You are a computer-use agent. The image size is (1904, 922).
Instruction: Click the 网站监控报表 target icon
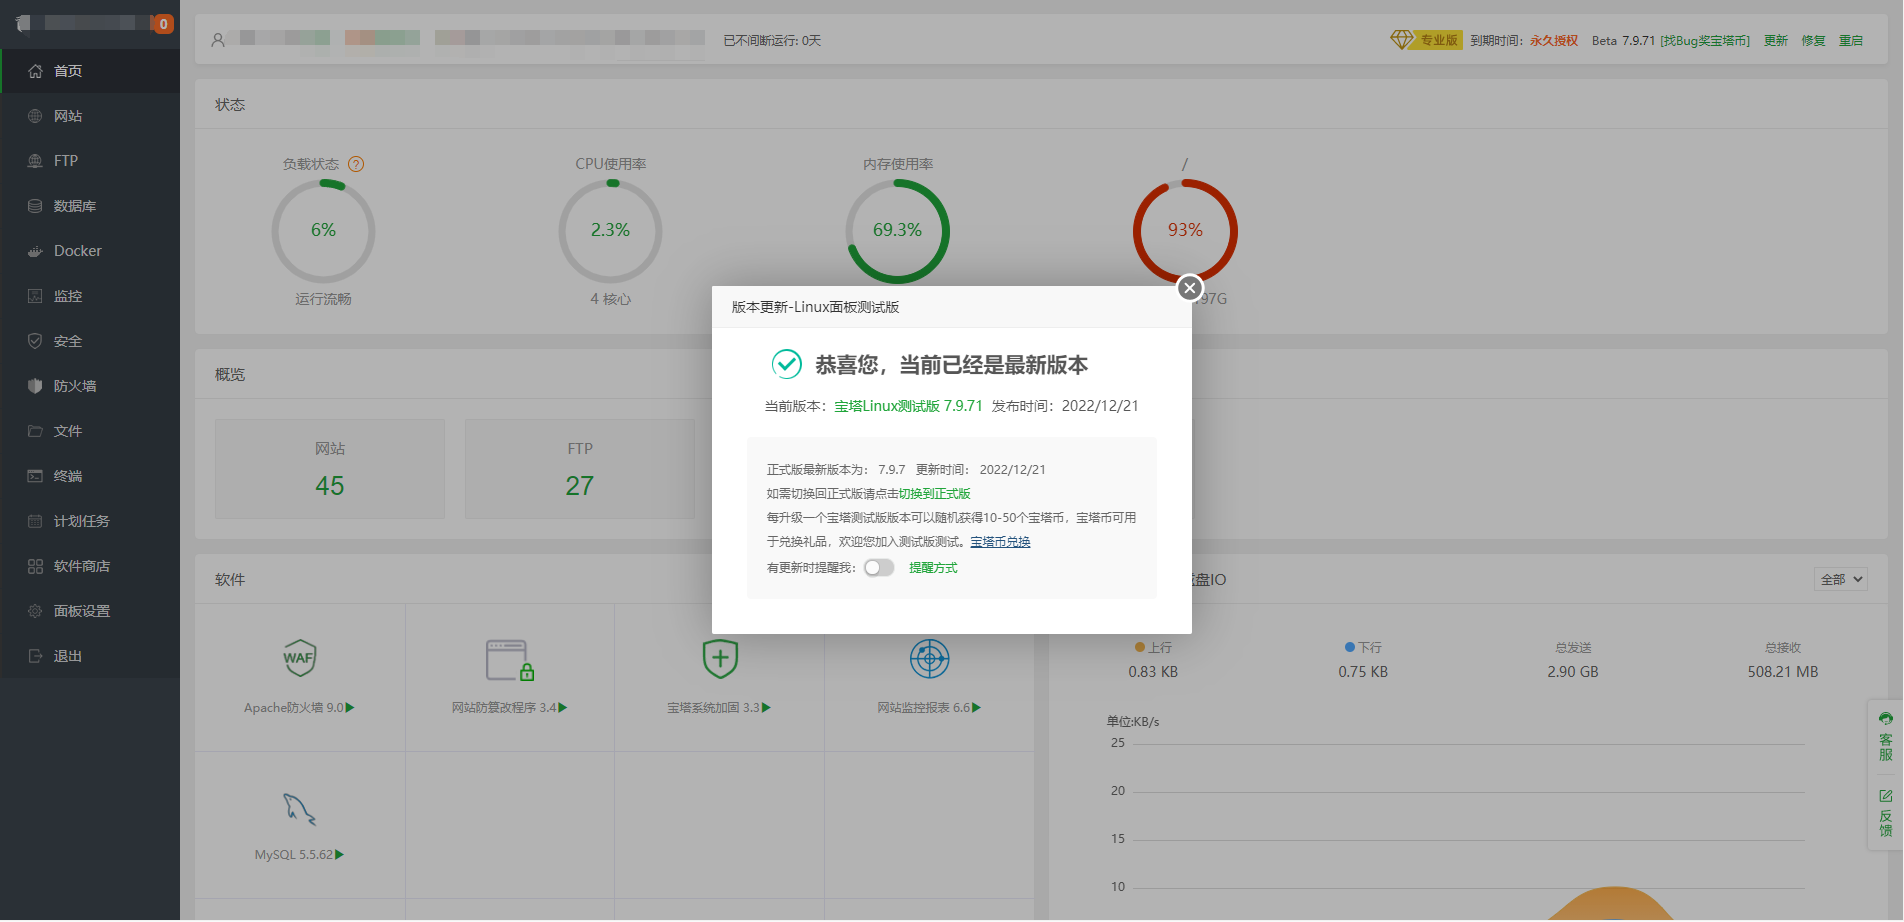coord(929,658)
